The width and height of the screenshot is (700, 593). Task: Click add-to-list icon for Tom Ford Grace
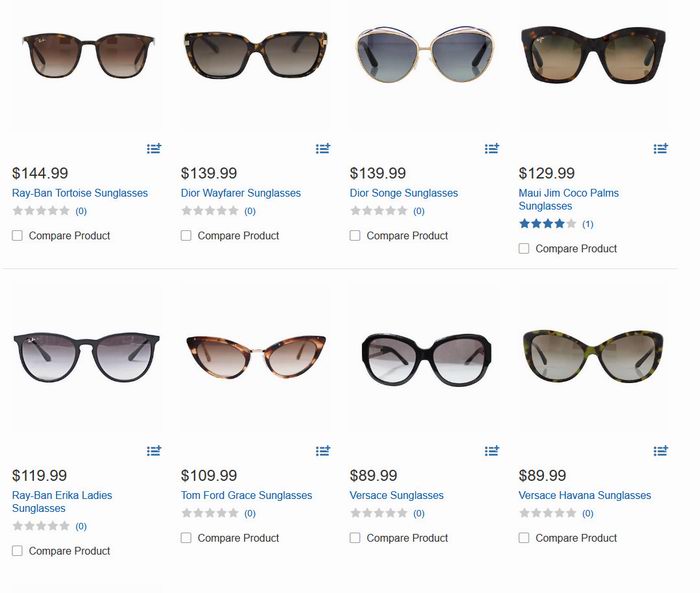pyautogui.click(x=323, y=451)
